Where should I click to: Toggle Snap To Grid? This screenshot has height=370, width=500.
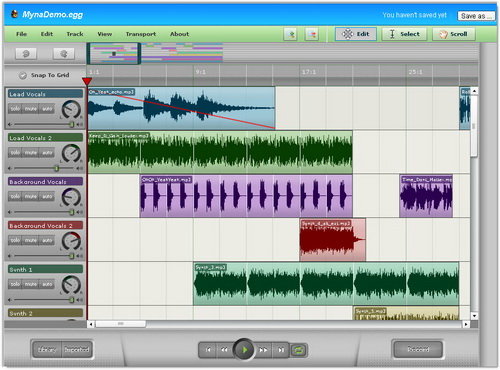tap(44, 75)
